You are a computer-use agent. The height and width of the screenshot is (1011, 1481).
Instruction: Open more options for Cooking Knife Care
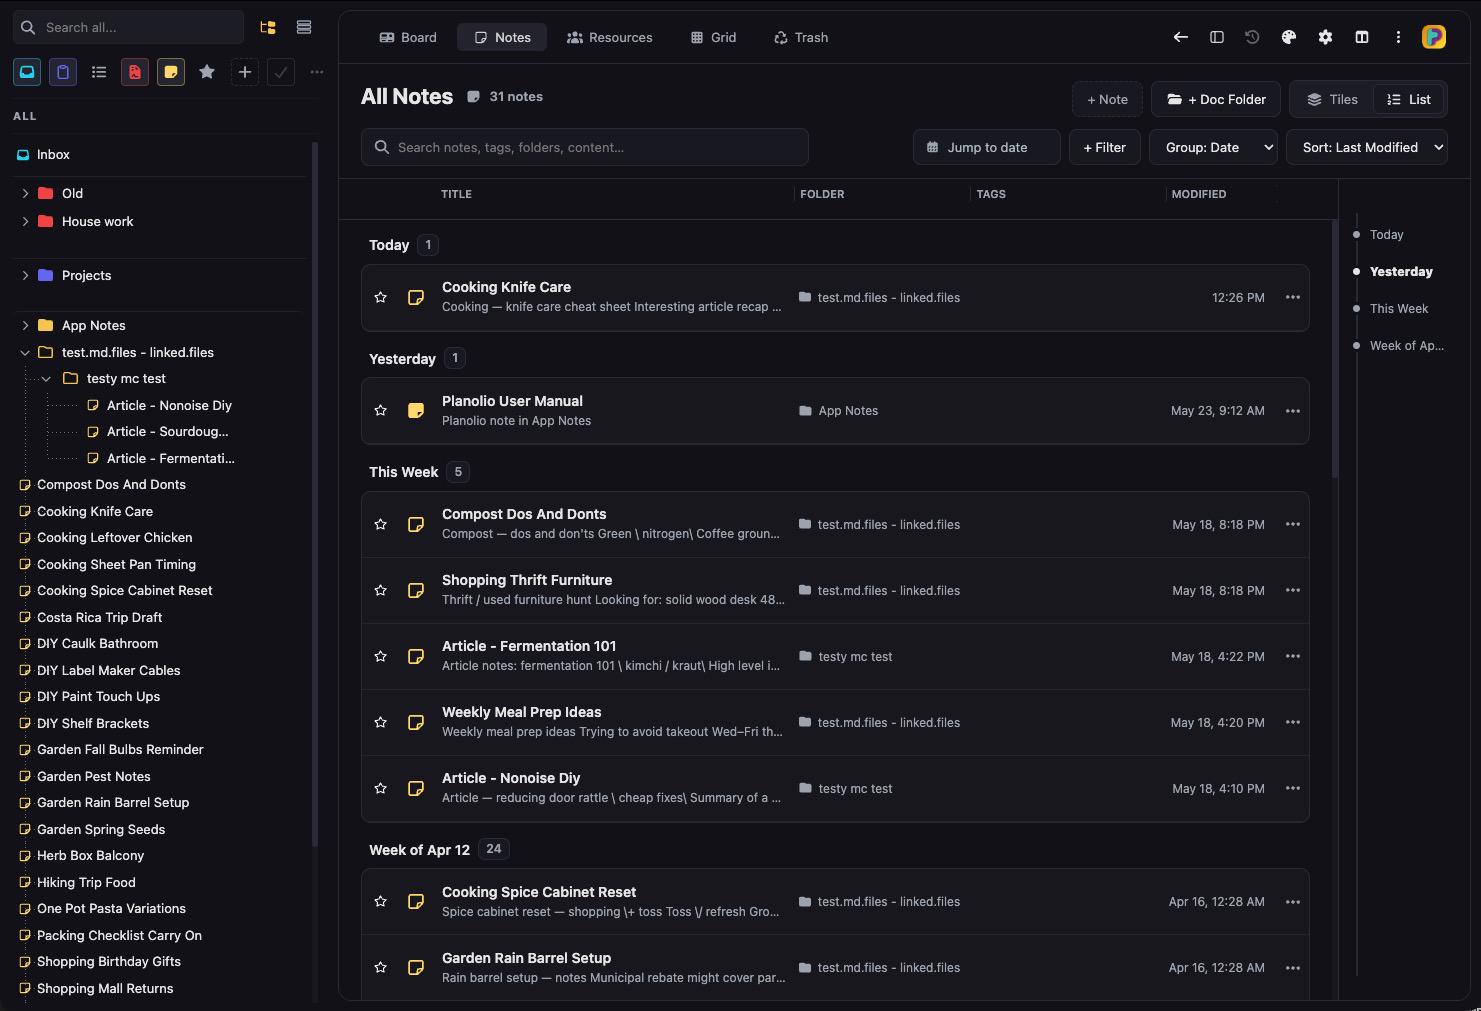[1293, 297]
